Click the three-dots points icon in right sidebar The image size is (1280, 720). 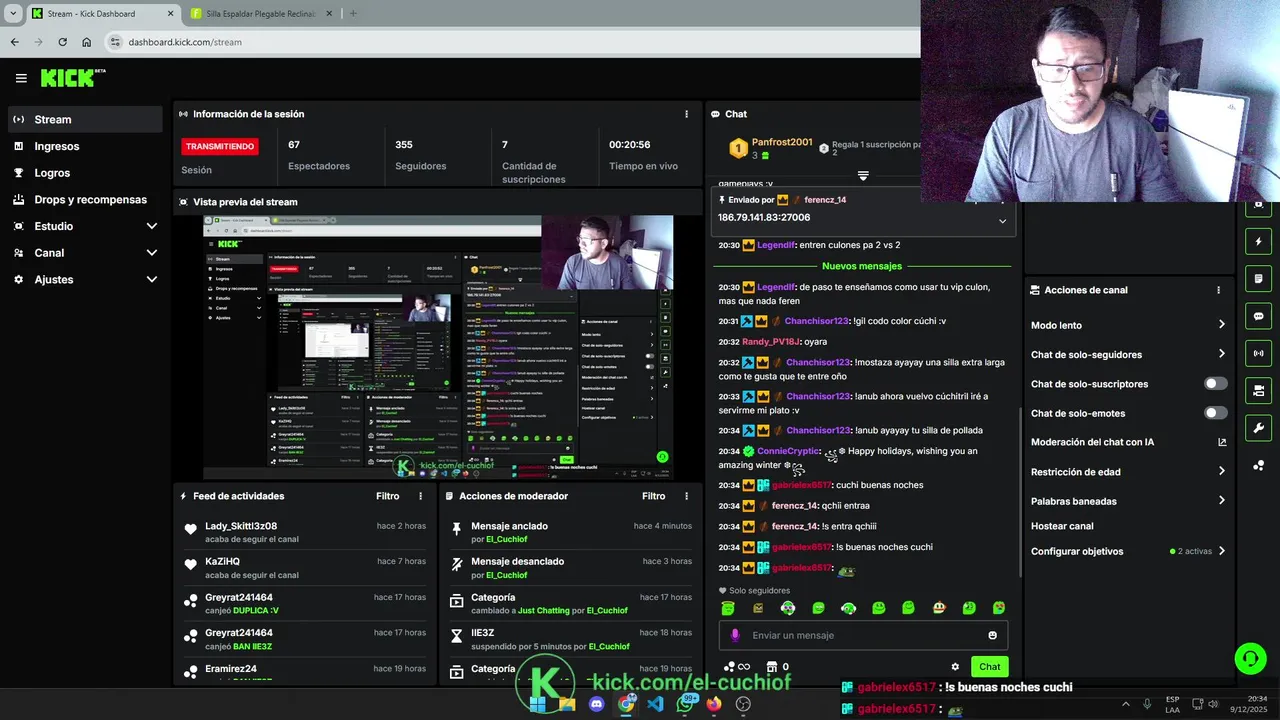pos(1258,465)
